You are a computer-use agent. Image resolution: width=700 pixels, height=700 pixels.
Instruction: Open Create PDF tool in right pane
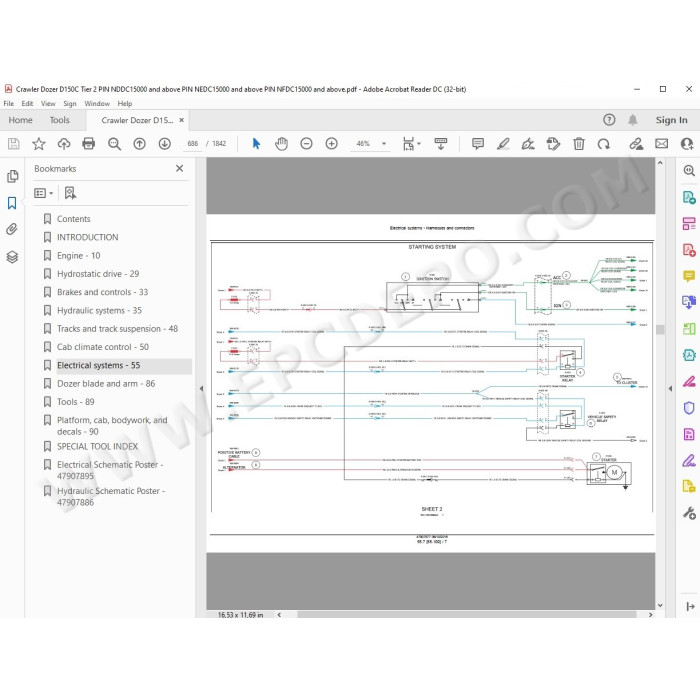point(689,250)
